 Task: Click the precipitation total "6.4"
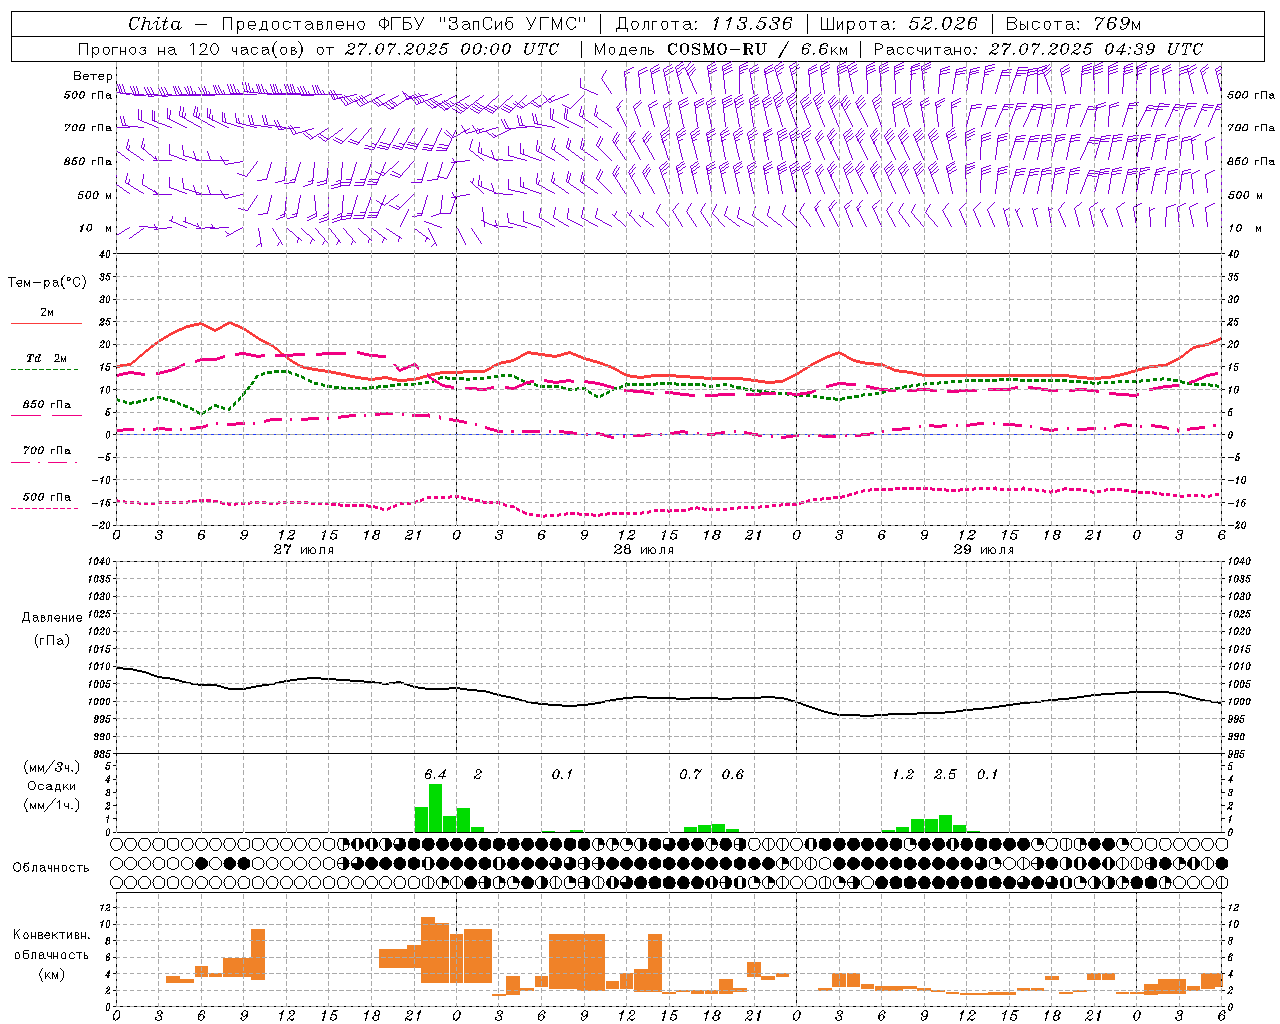[435, 775]
